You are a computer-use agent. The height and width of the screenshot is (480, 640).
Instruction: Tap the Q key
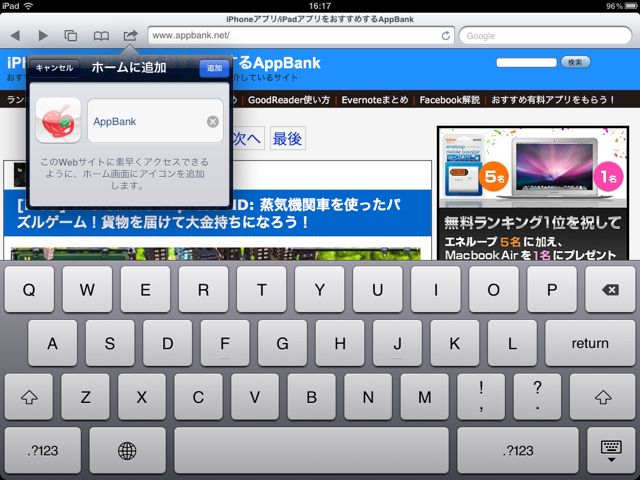(x=29, y=289)
